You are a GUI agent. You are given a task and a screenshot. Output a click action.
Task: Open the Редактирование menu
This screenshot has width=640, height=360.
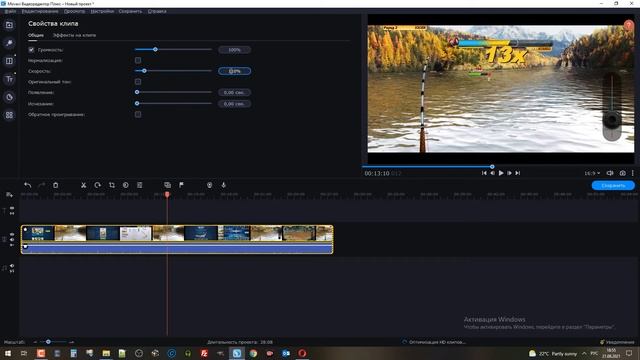(x=40, y=11)
